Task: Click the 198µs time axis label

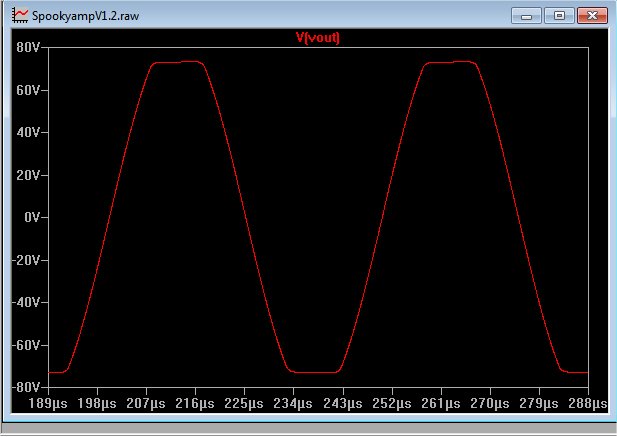Action: click(97, 404)
